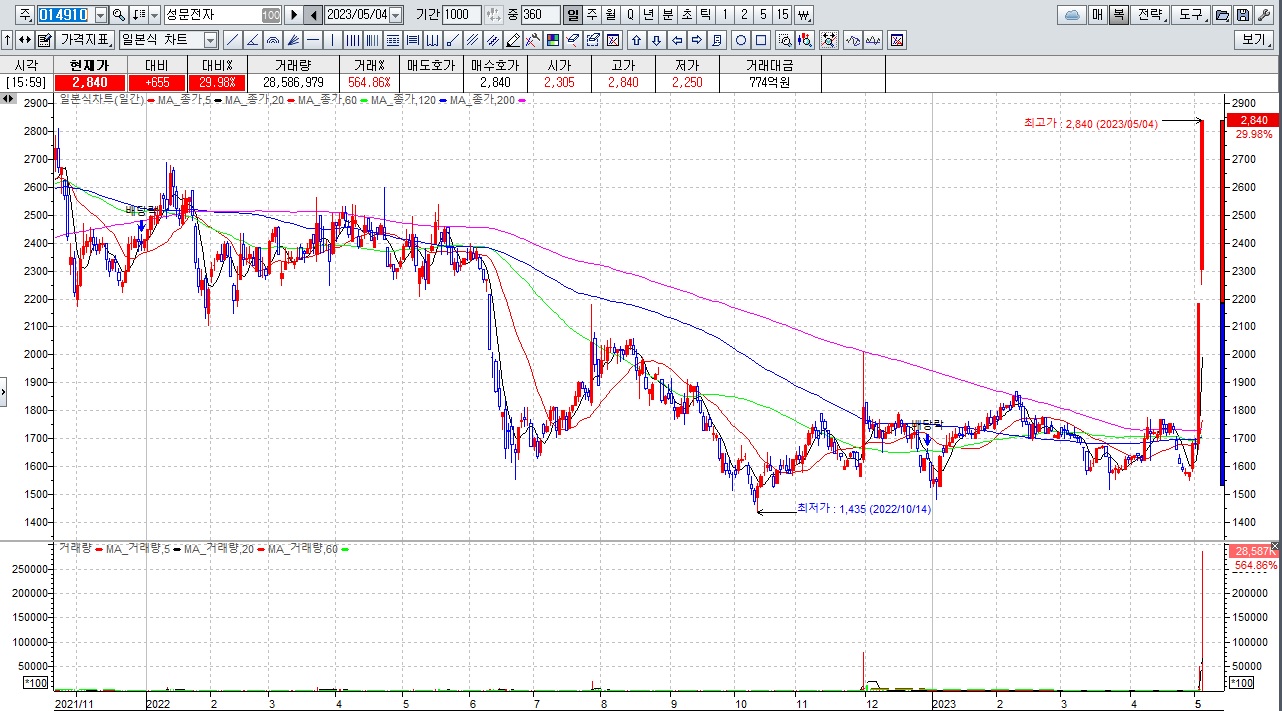The image size is (1282, 711).
Task: Expand the left side panel arrow
Action: pos(3,392)
